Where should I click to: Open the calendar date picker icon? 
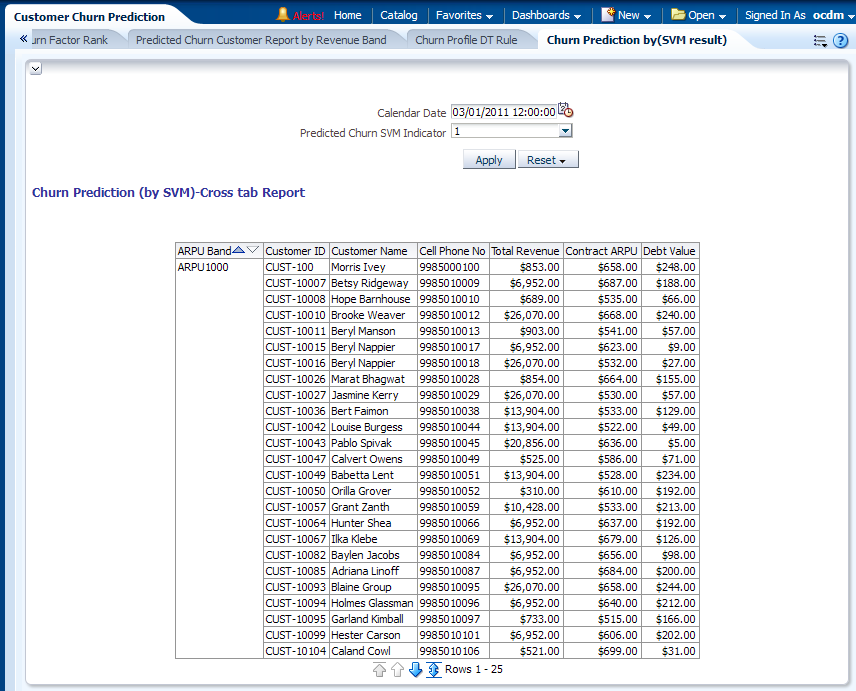pyautogui.click(x=565, y=112)
